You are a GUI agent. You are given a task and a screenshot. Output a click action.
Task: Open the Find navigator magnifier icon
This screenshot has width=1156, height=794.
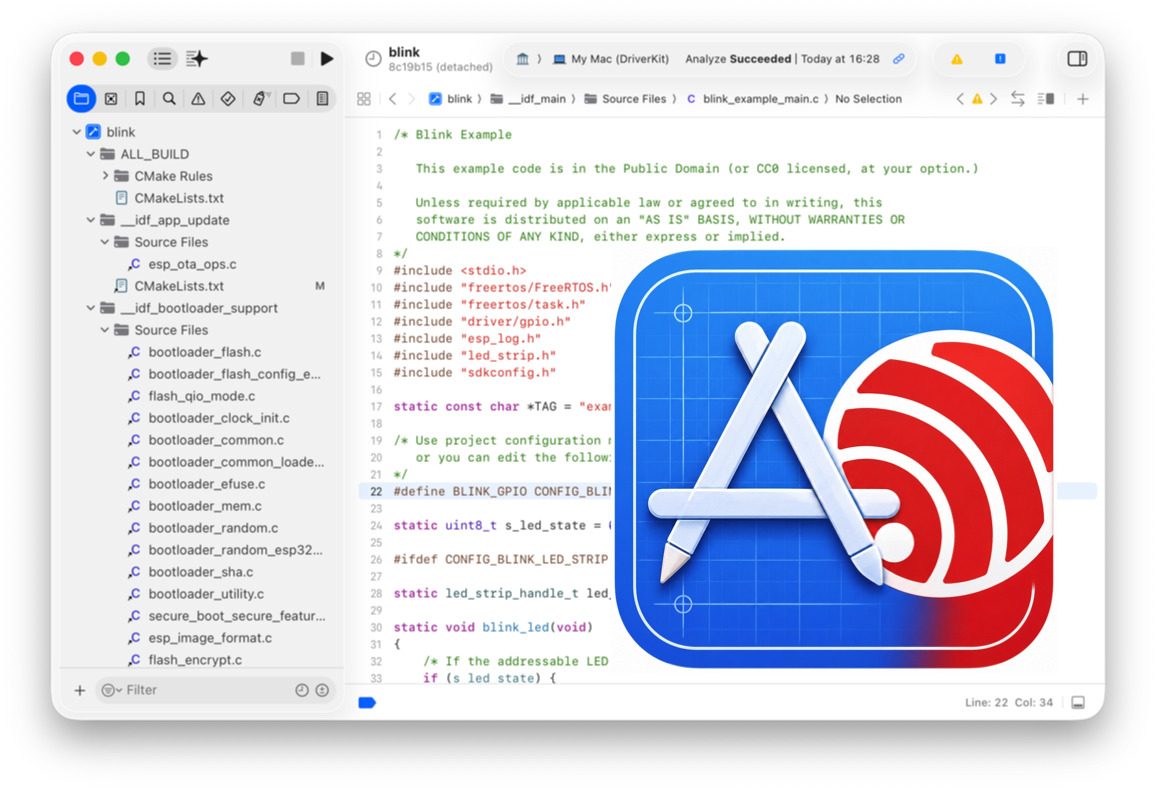coord(169,99)
